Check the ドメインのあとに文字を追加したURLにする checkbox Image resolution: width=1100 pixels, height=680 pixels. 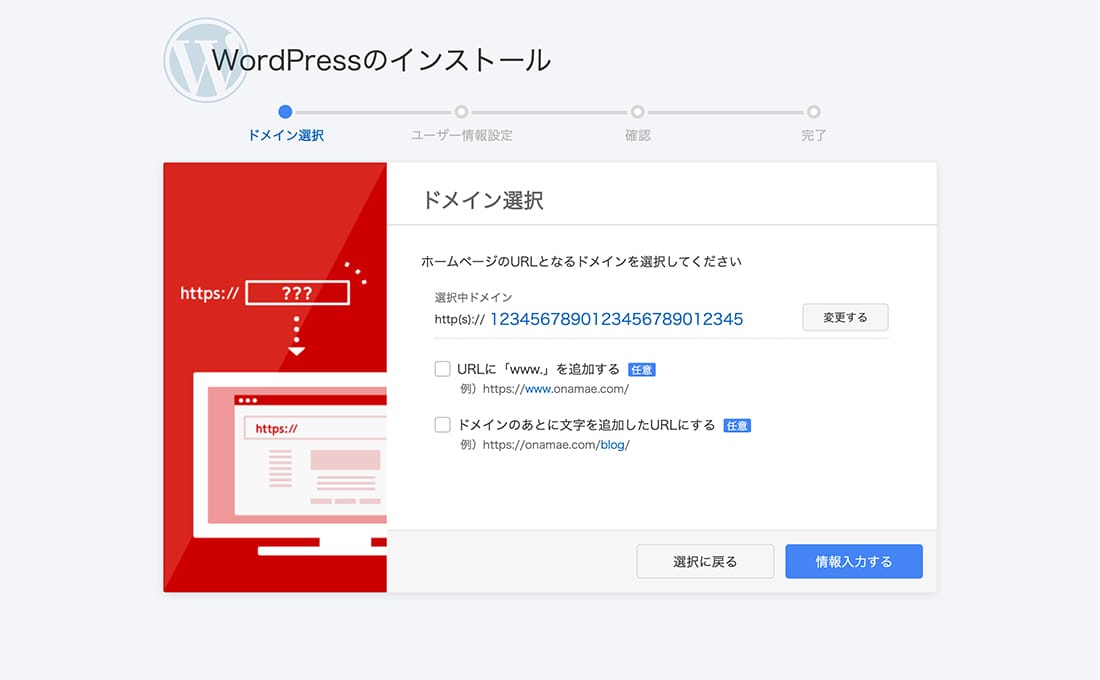tap(442, 425)
